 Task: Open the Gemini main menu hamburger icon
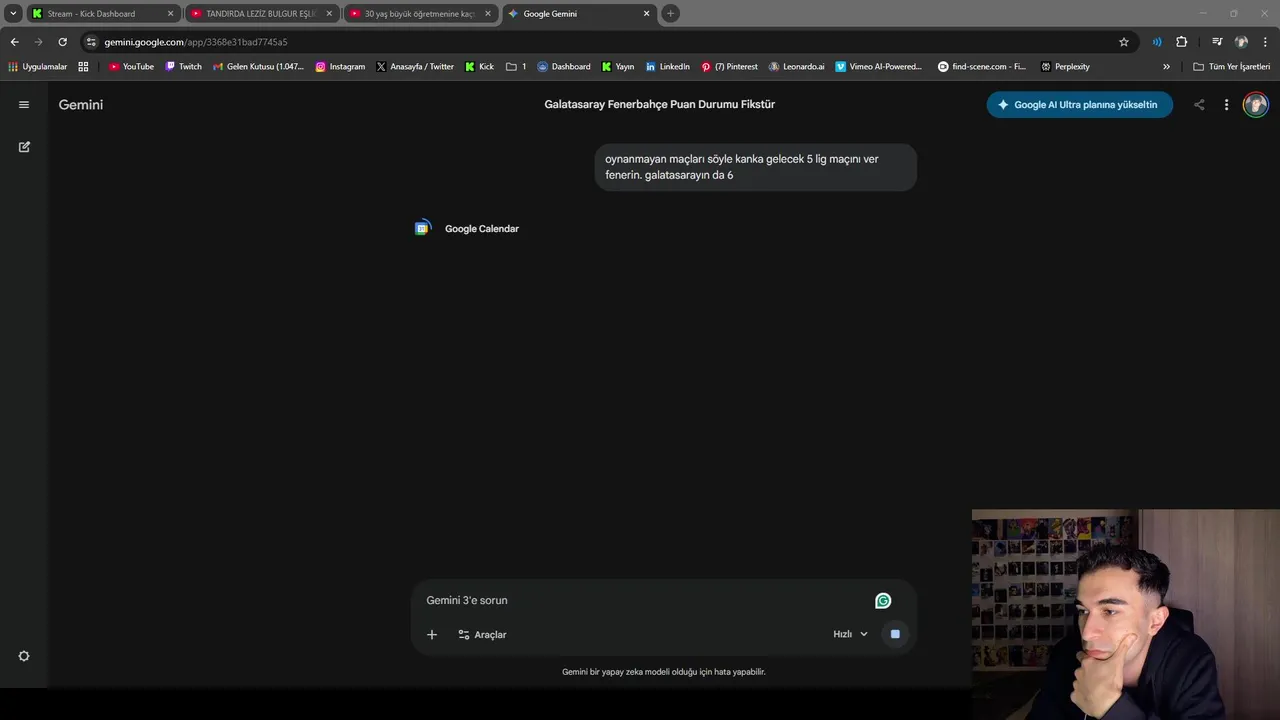(x=24, y=104)
